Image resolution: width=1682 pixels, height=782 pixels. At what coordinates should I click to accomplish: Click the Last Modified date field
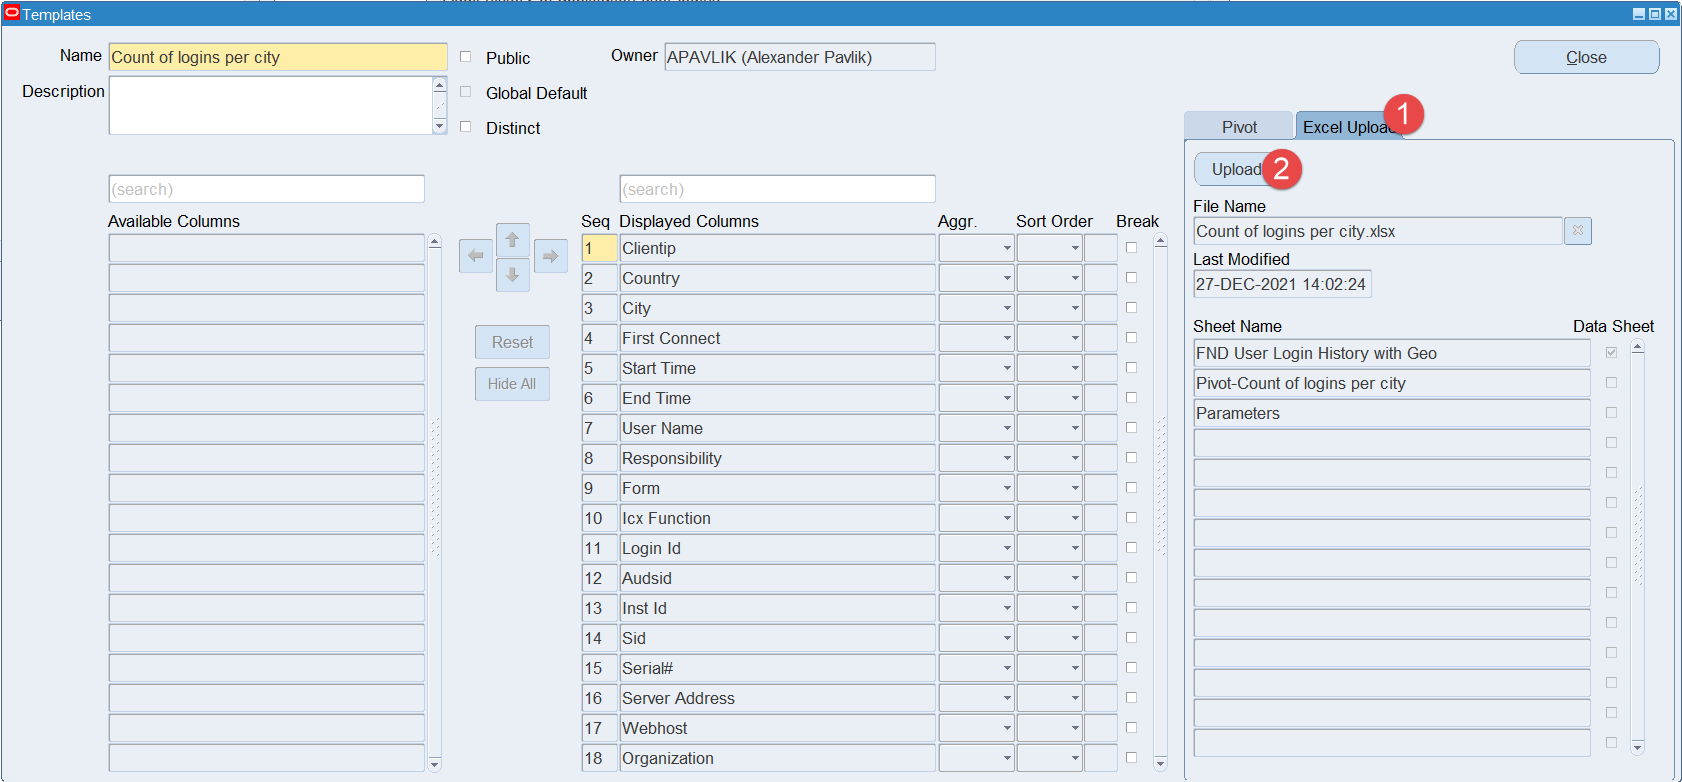click(x=1282, y=284)
